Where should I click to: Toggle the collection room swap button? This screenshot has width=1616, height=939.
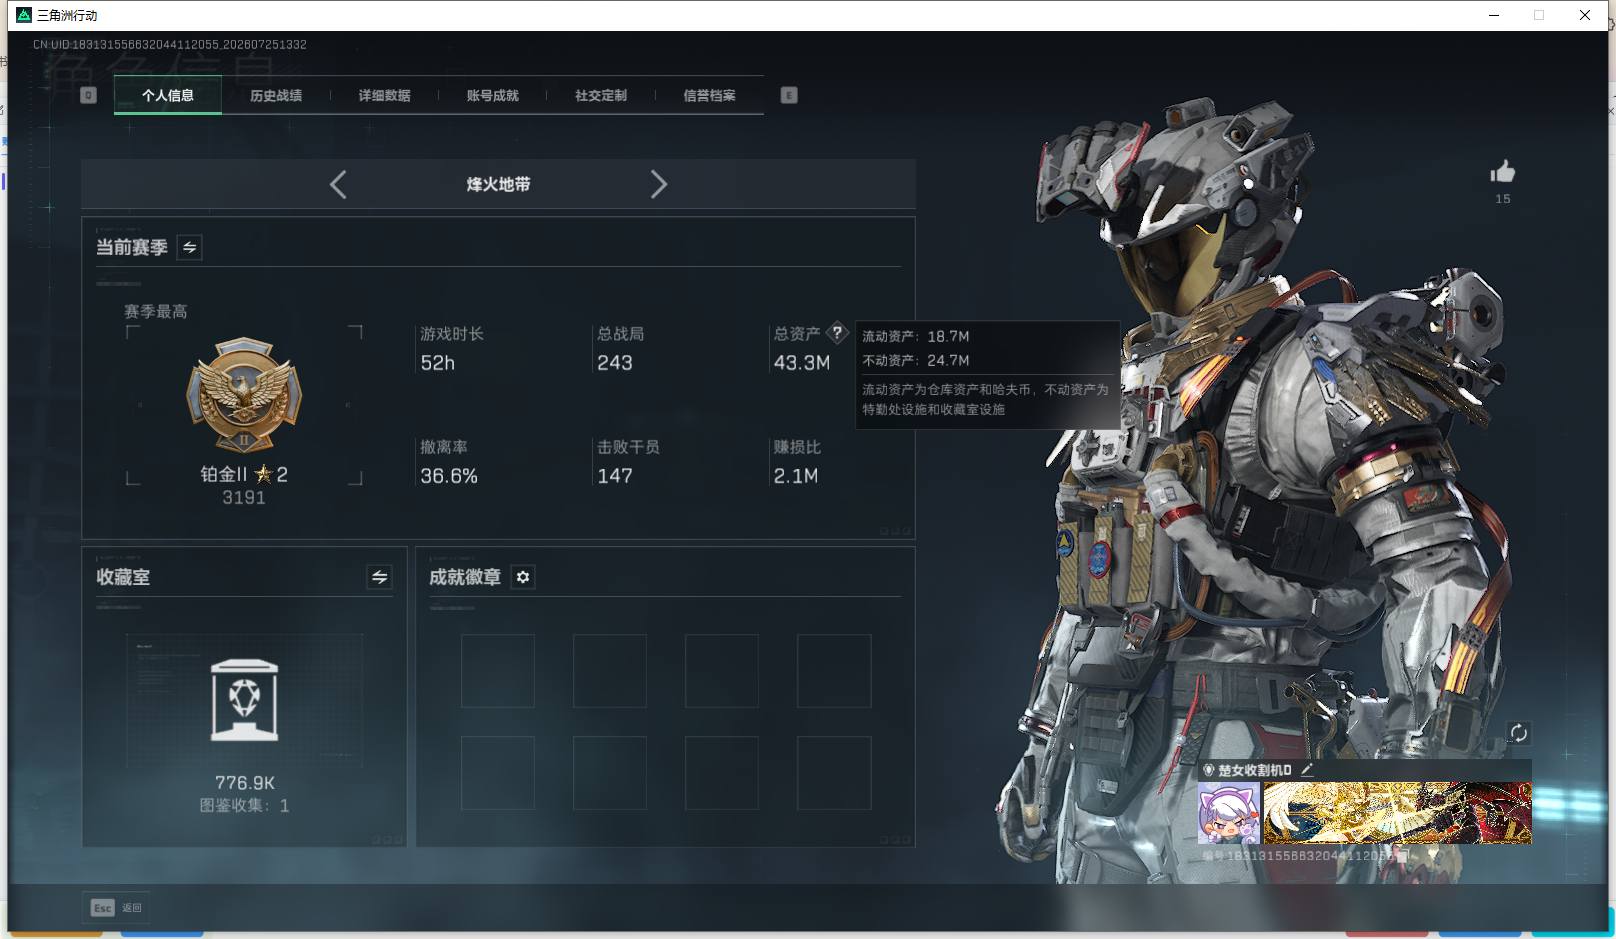click(x=379, y=577)
